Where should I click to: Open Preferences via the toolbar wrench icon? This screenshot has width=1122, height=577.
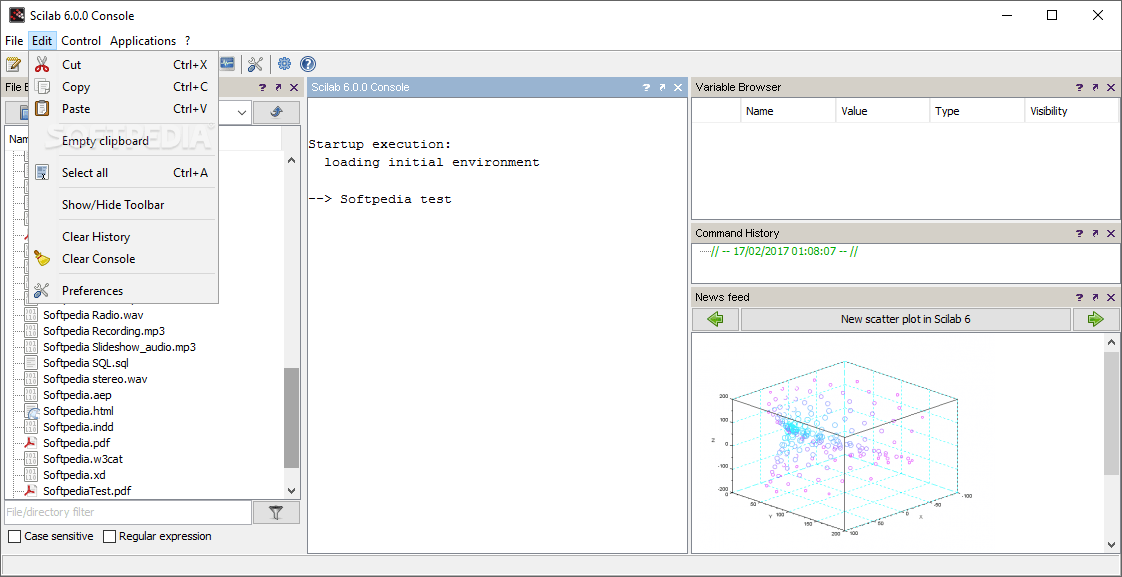pos(255,64)
